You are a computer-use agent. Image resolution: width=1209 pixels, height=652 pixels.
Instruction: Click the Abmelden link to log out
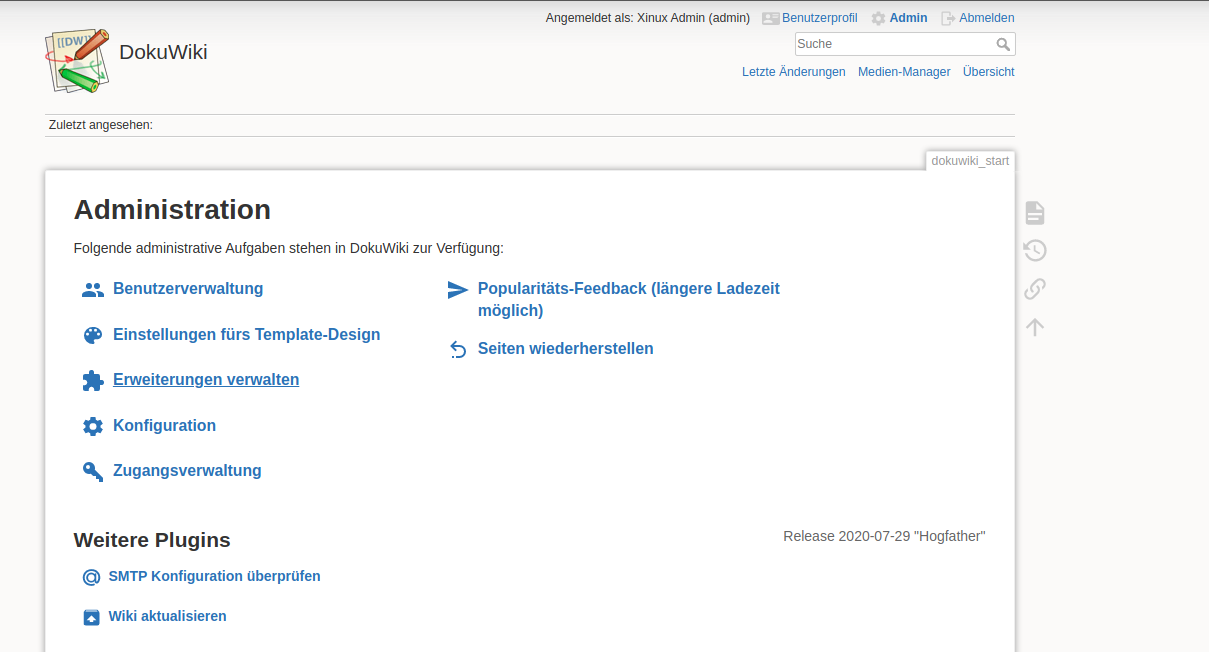[987, 17]
